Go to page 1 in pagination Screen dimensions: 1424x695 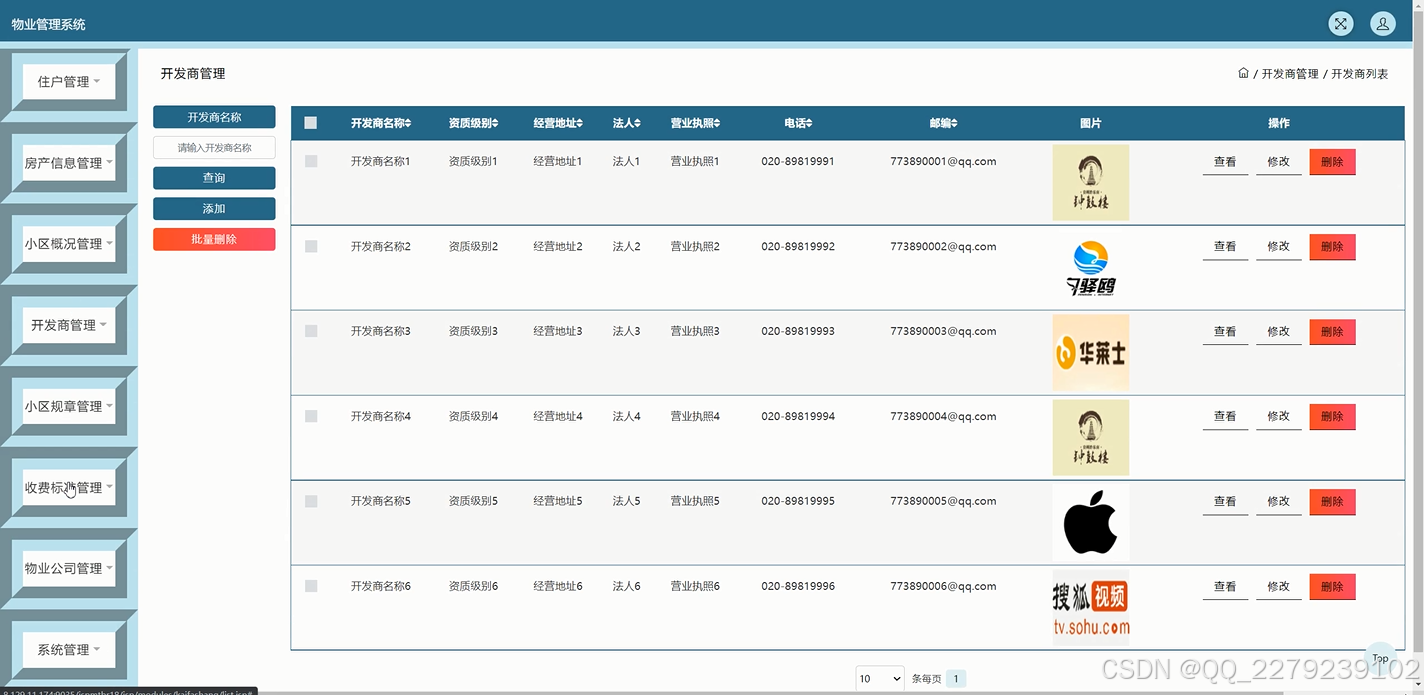956,679
